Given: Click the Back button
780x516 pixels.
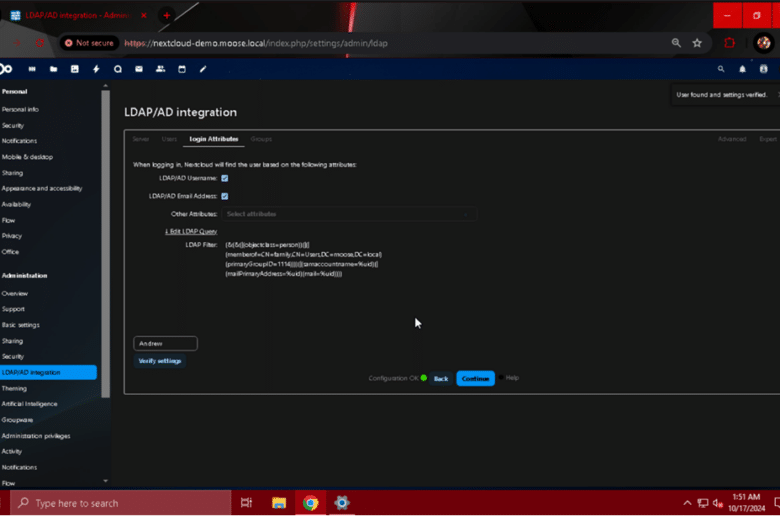Looking at the screenshot, I should point(441,379).
